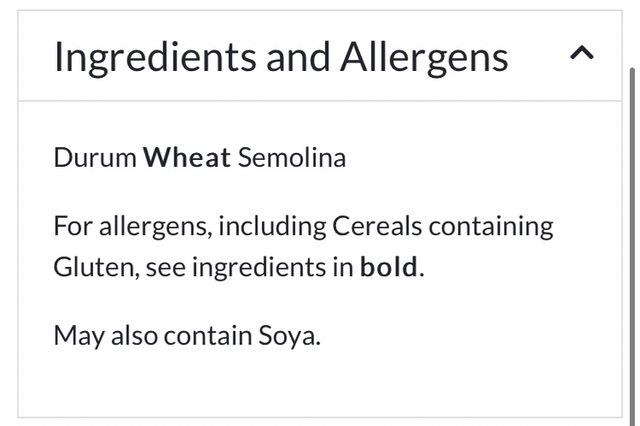Click the word "containing" before Gluten
This screenshot has height=426, width=640.
[491, 225]
